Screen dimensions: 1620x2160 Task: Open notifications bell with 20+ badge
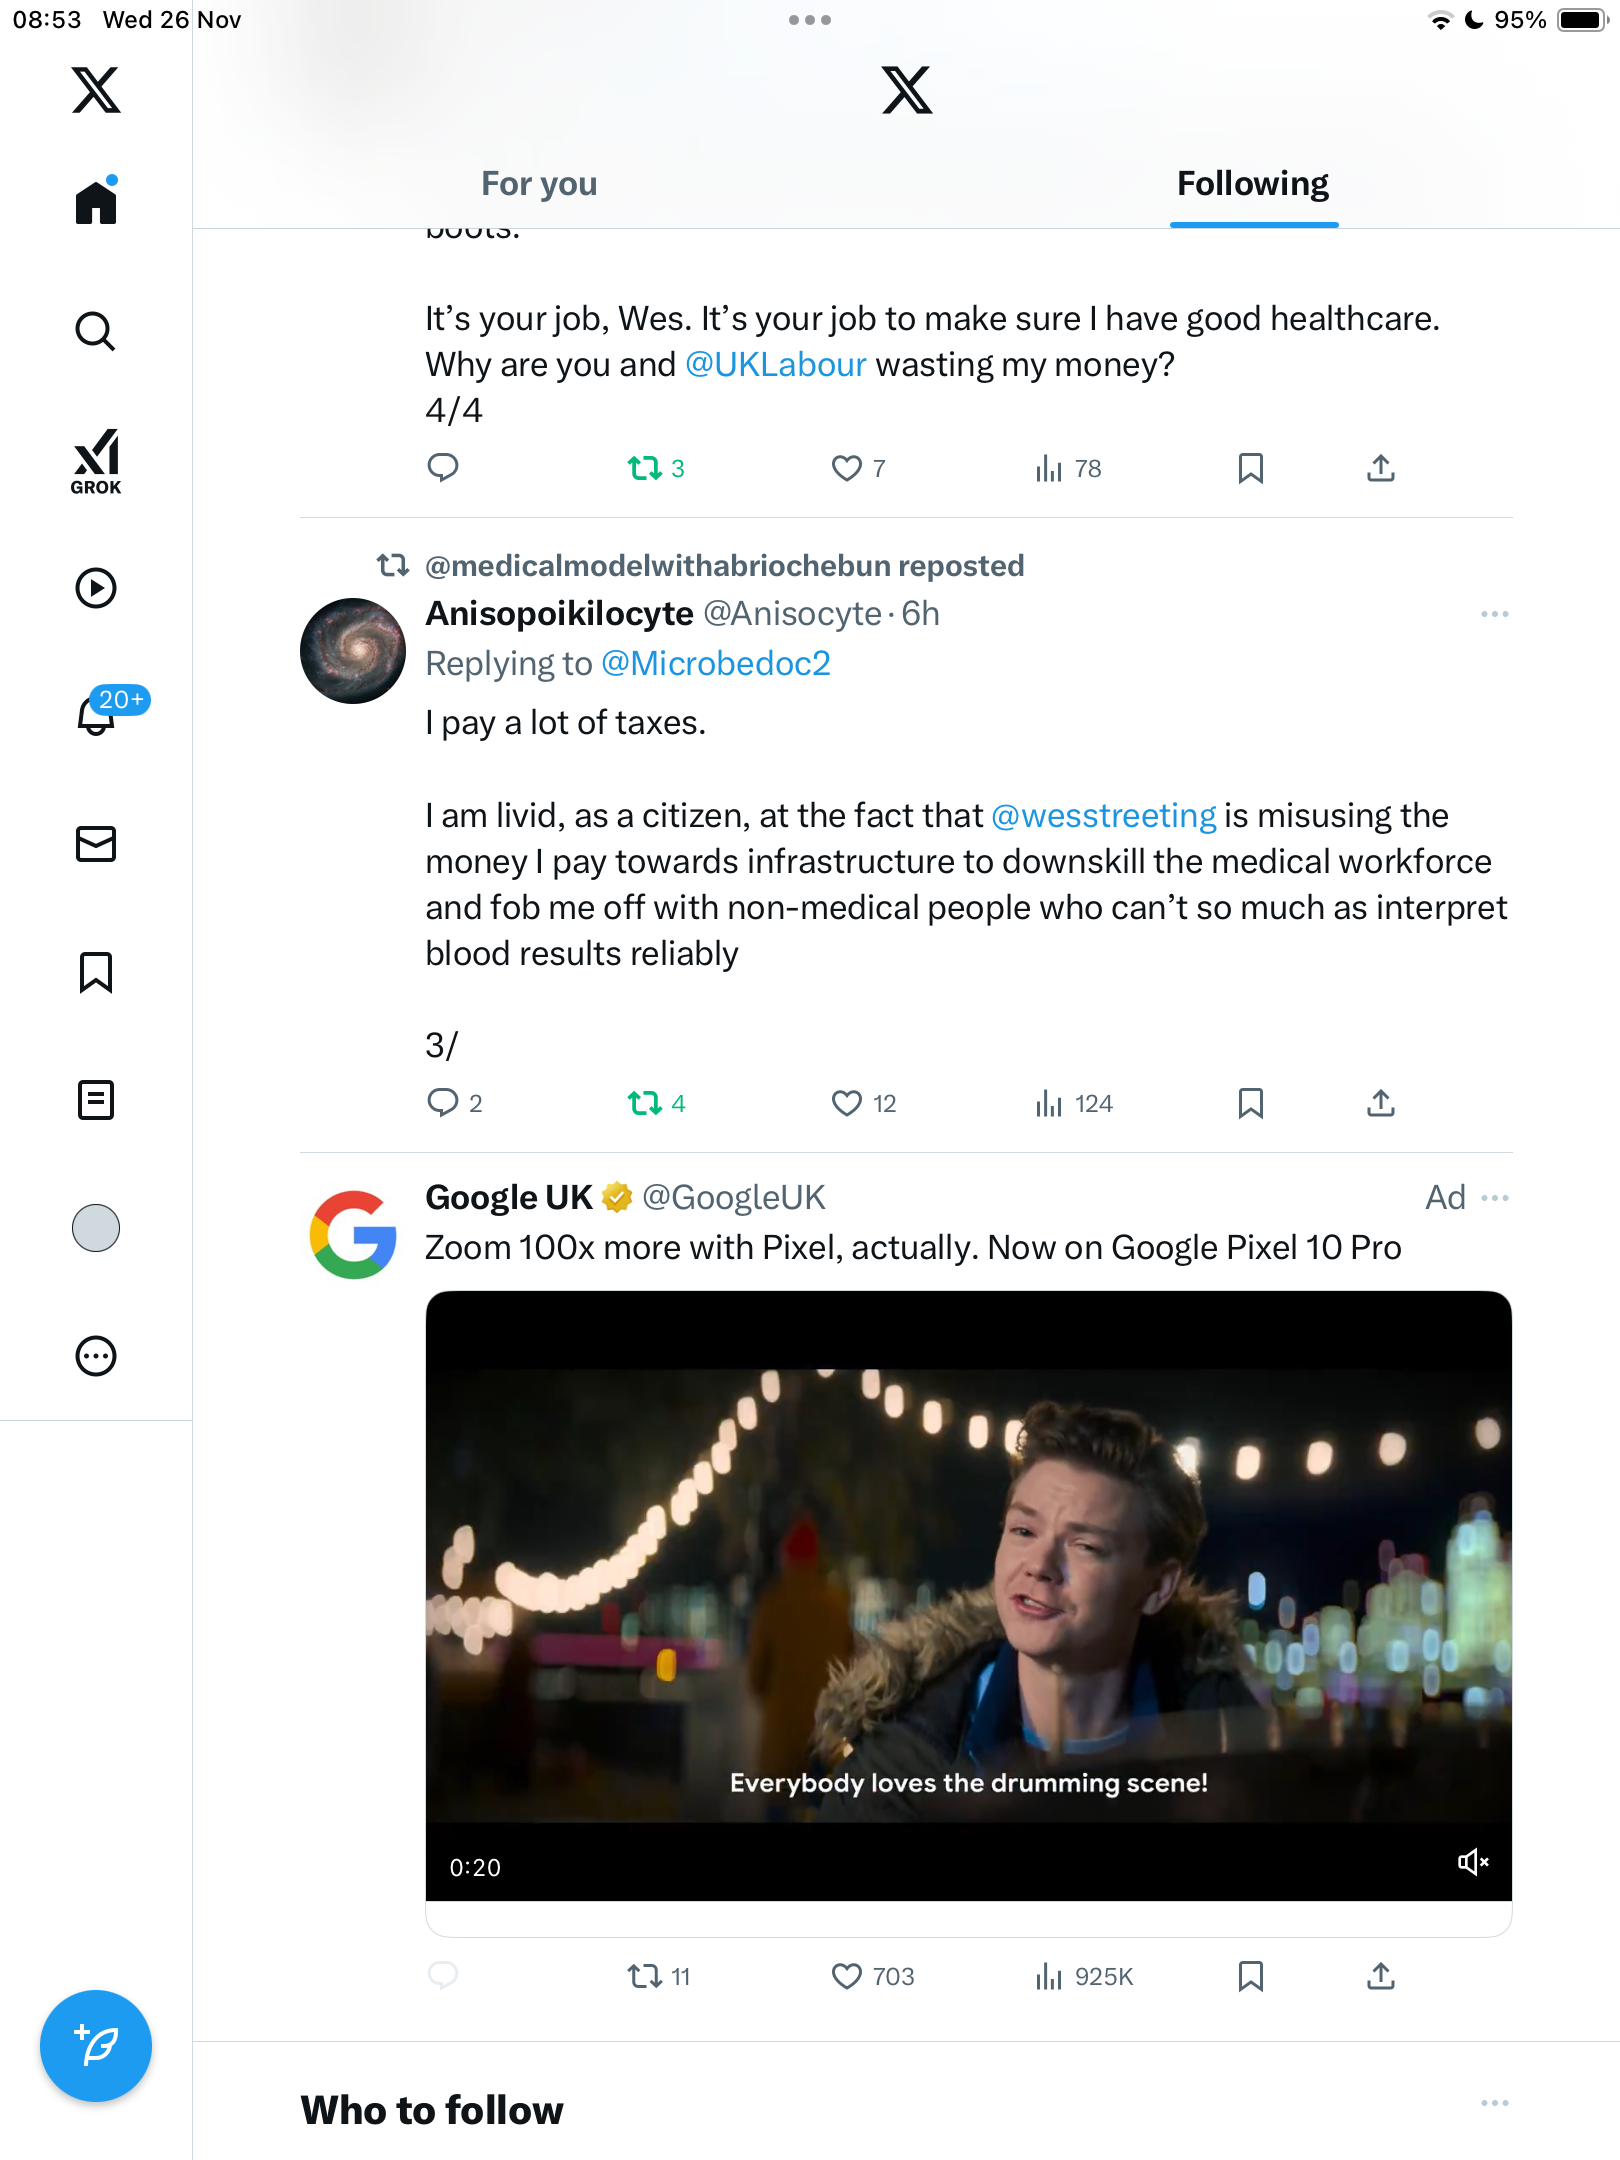click(98, 714)
